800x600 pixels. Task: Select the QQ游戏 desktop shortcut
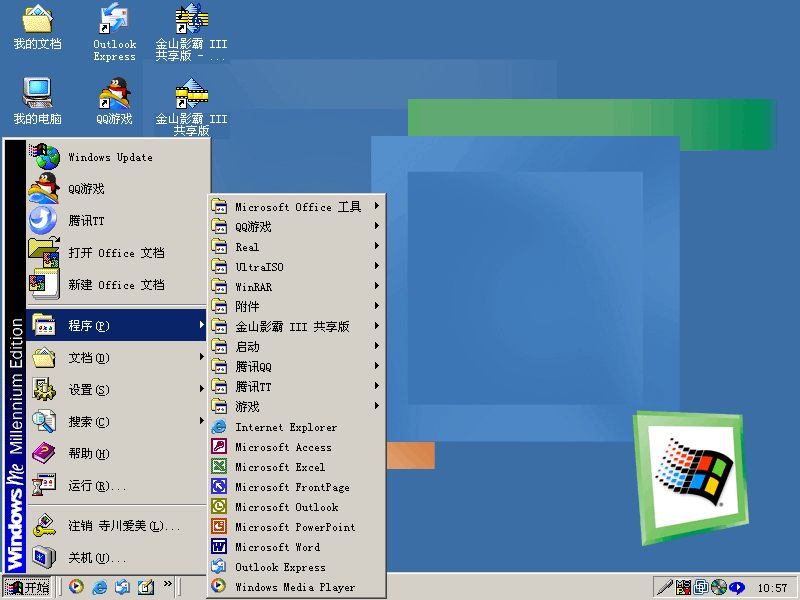pyautogui.click(x=114, y=101)
